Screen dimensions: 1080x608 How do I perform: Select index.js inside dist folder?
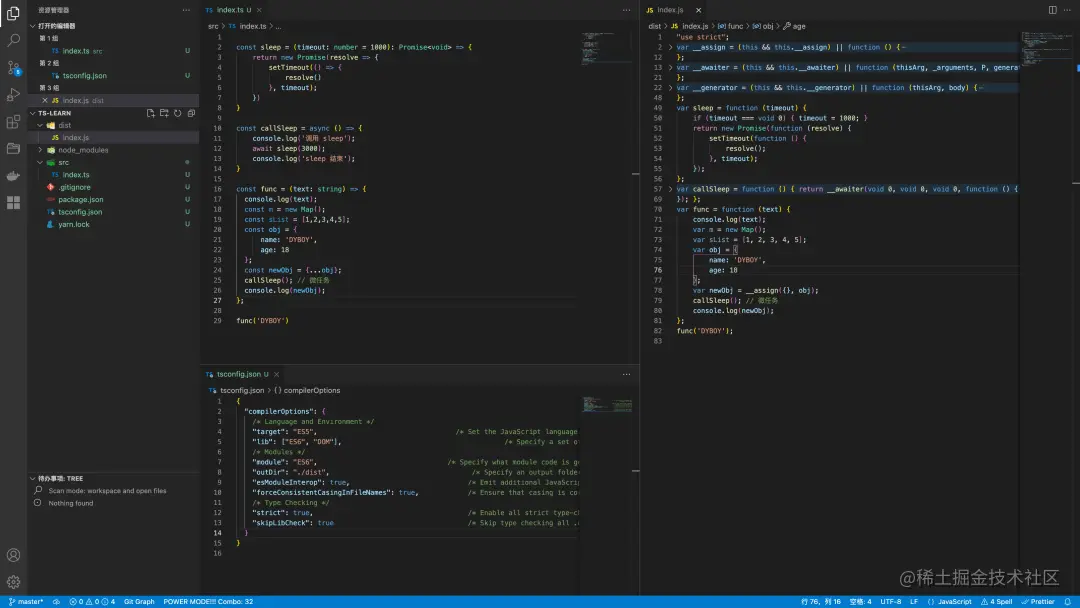[x=114, y=138]
